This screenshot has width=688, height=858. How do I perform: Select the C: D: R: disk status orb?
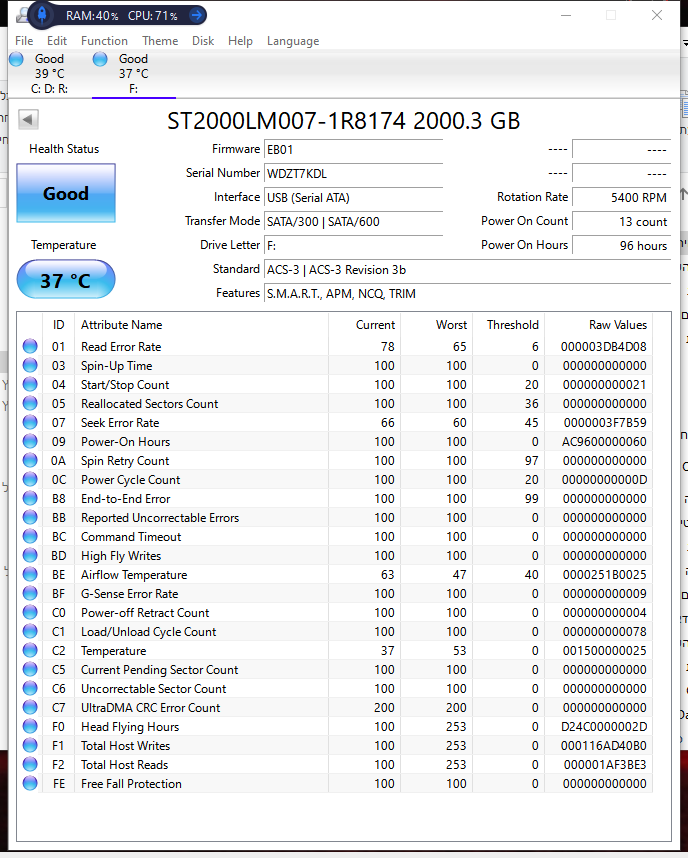pyautogui.click(x=16, y=59)
